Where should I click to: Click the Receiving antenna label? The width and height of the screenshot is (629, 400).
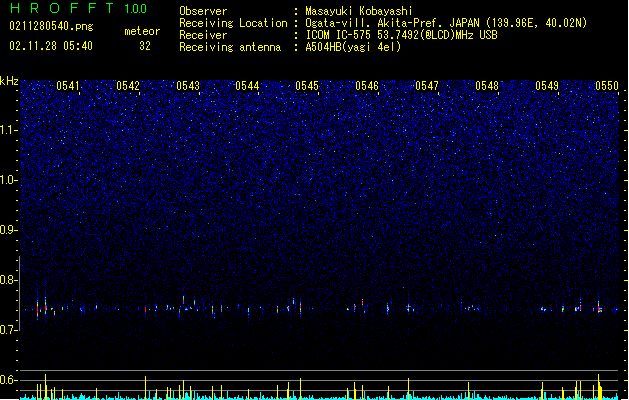(x=230, y=47)
